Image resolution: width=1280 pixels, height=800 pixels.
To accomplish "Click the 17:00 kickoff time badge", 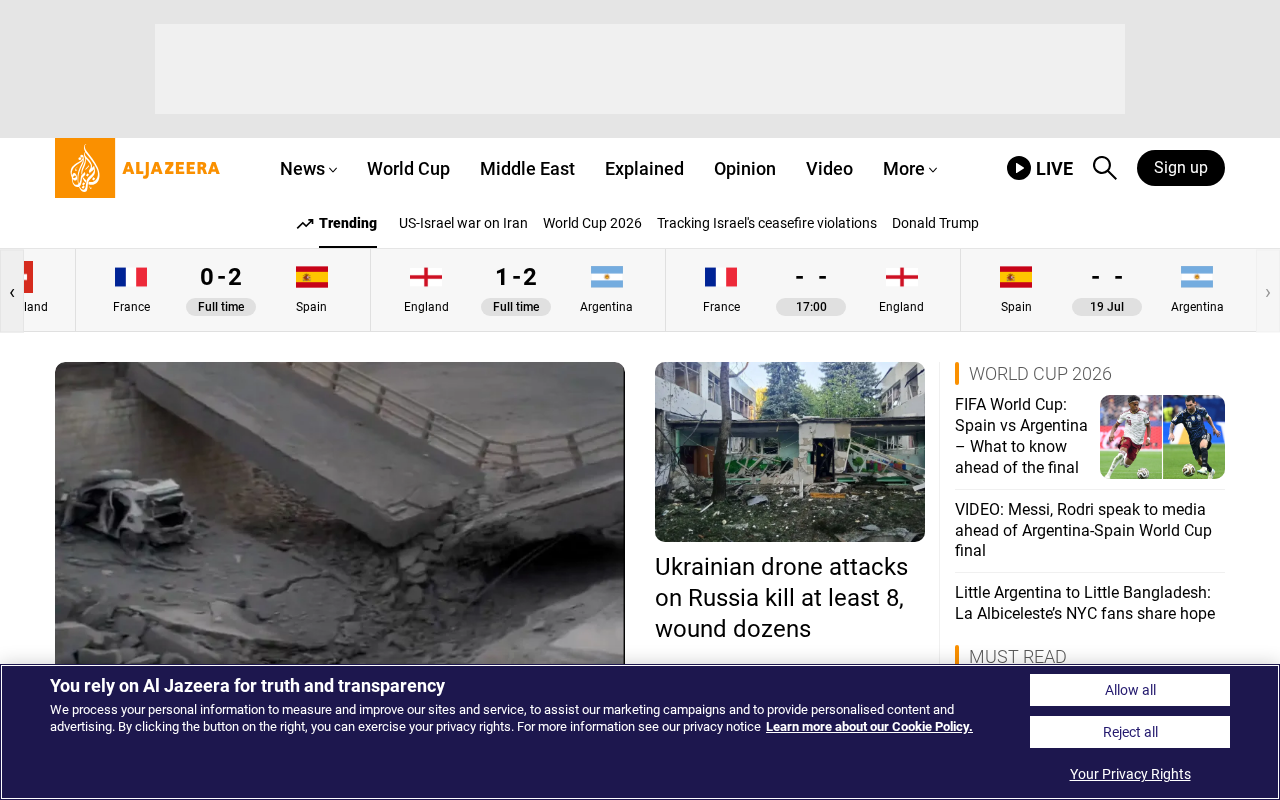I will click(x=811, y=307).
